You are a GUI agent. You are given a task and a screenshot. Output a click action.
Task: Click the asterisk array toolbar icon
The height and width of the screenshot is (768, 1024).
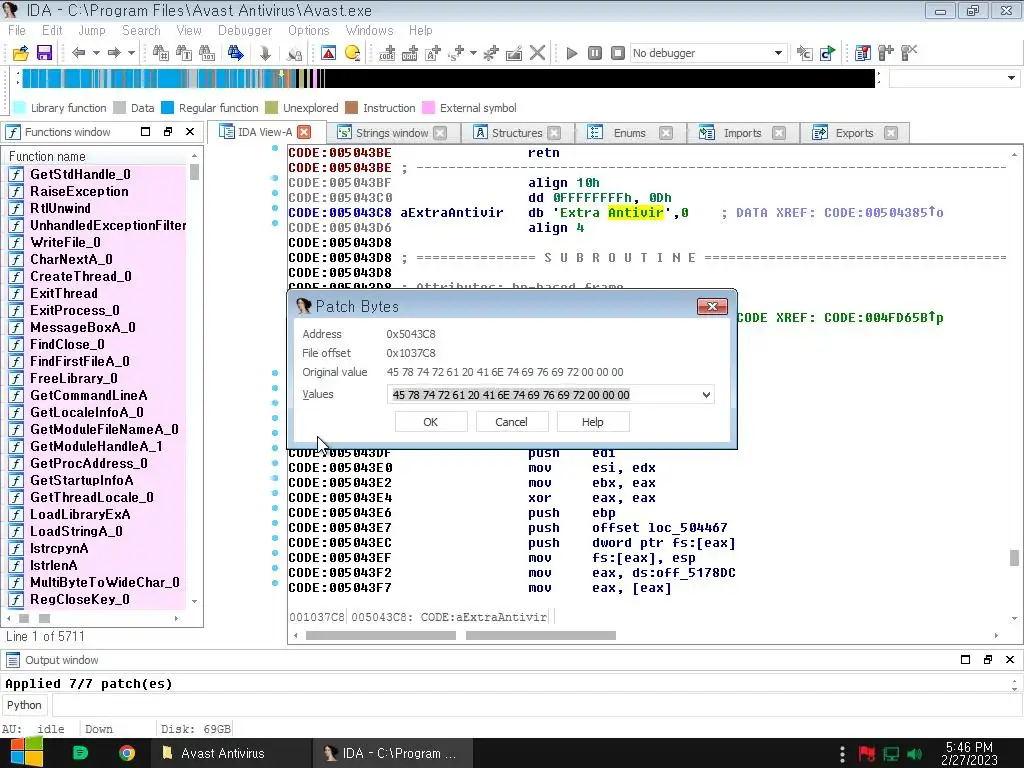pos(490,53)
